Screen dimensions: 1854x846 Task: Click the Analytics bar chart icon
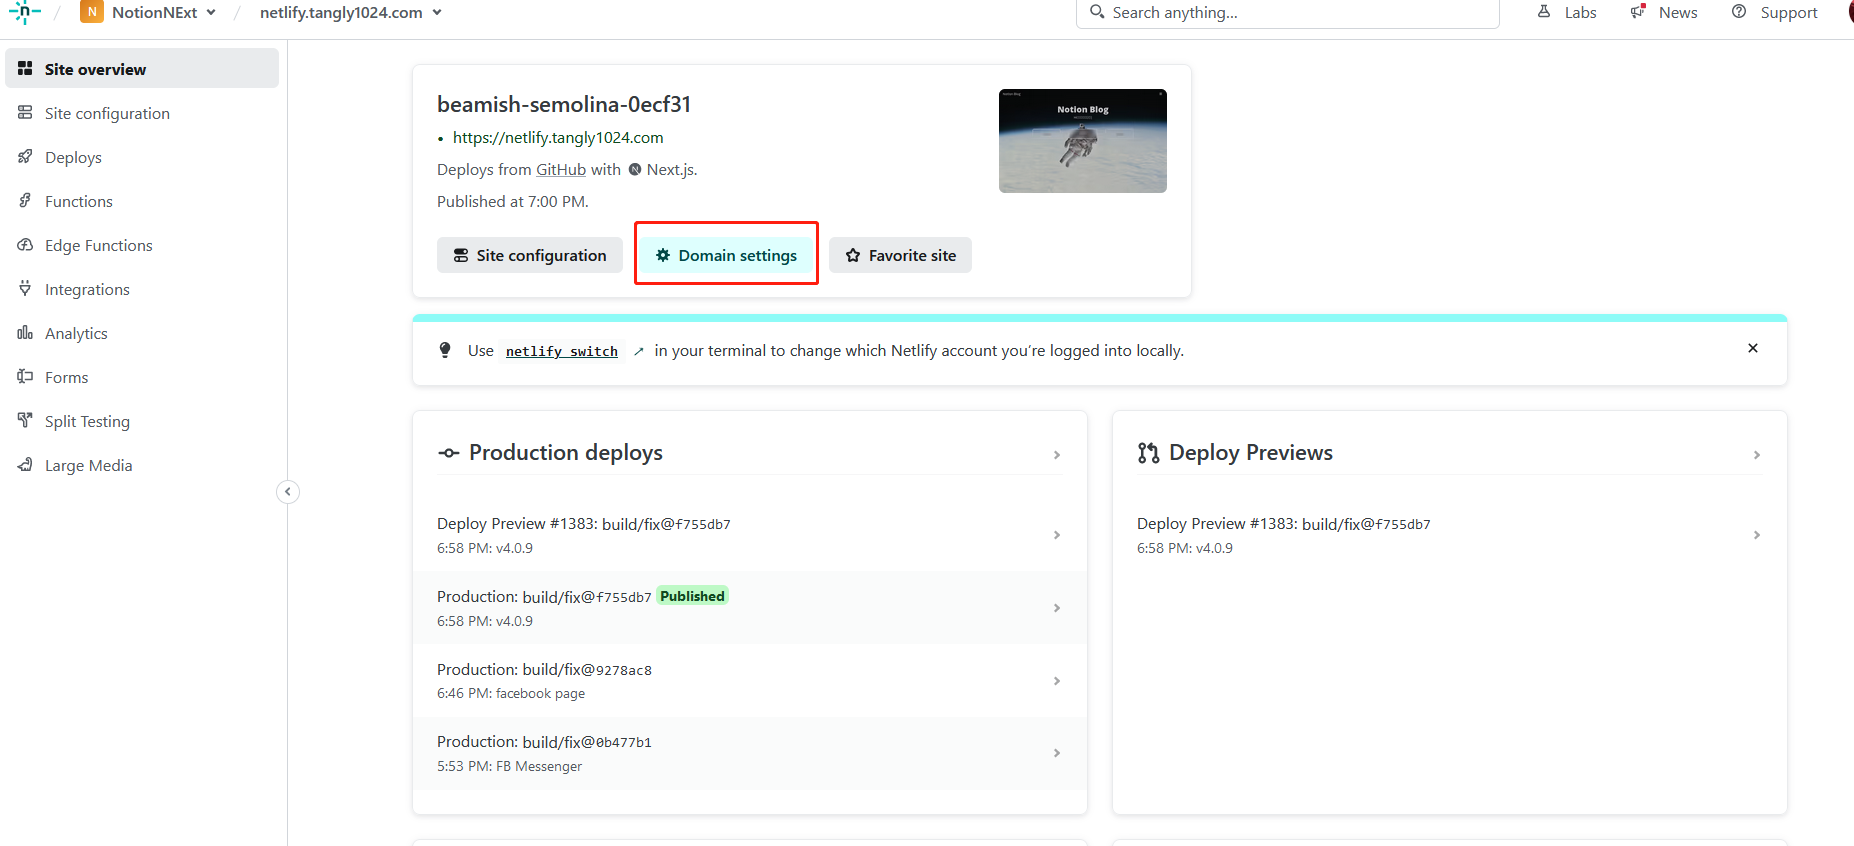(x=25, y=332)
